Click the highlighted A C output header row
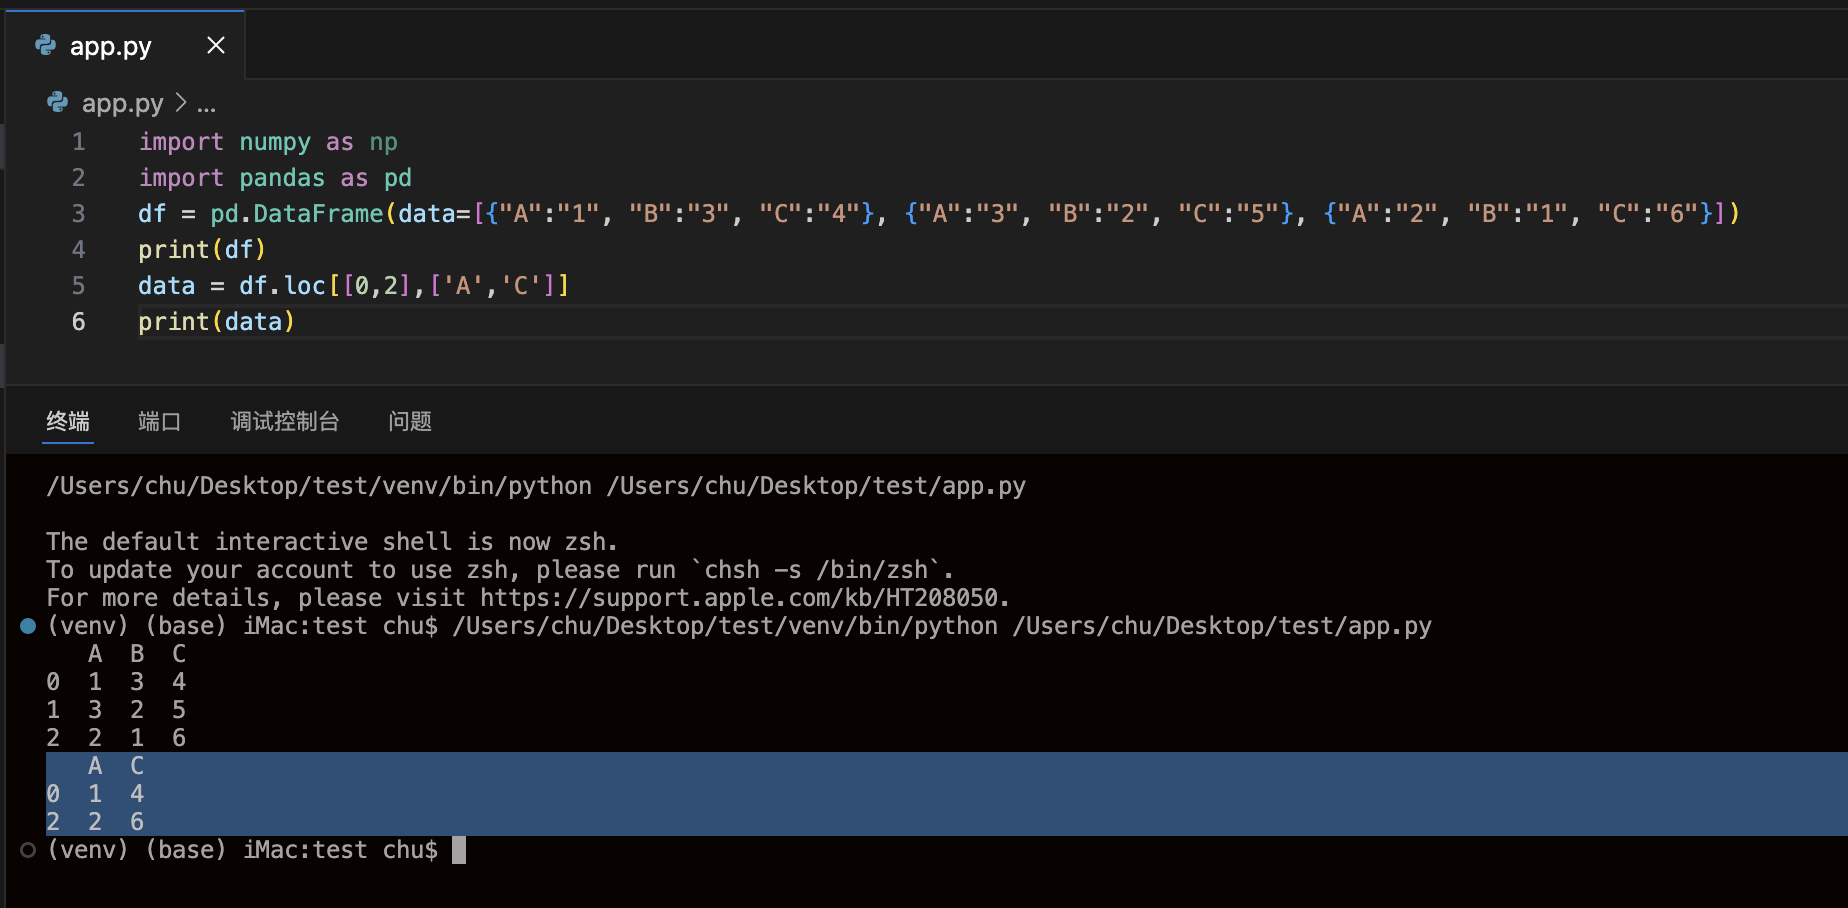This screenshot has width=1848, height=908. (116, 766)
